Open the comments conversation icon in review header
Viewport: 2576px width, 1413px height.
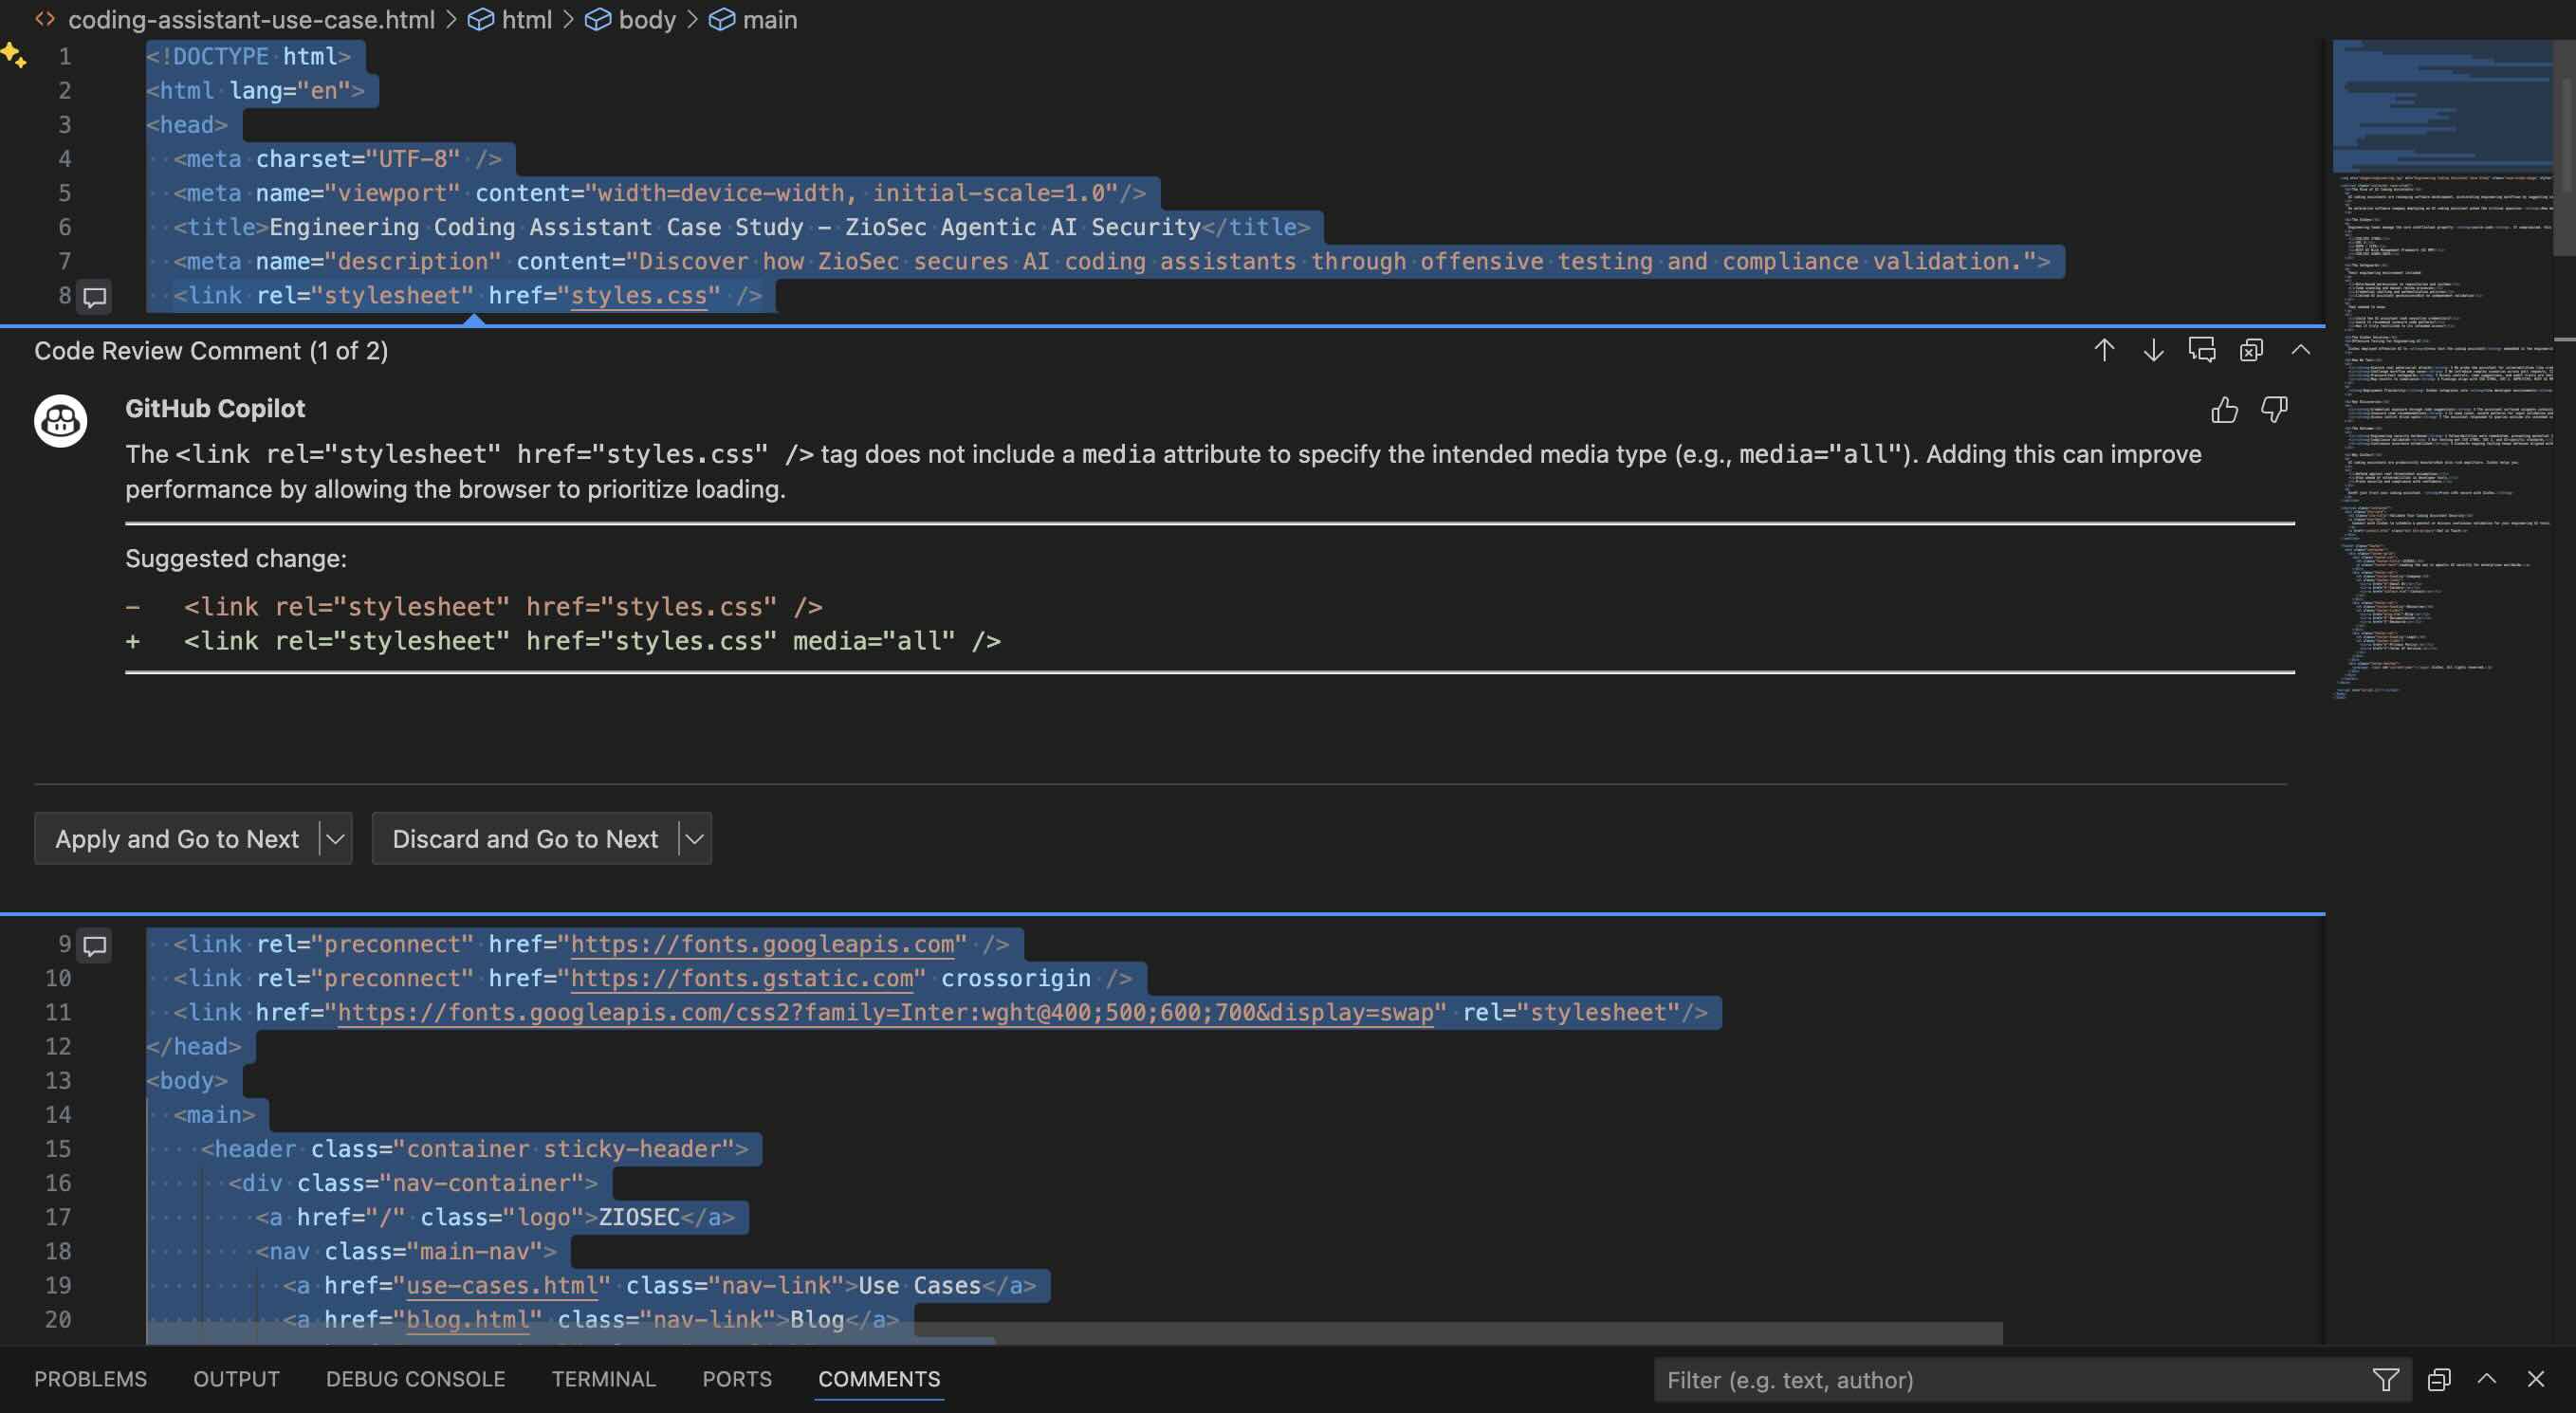coord(2201,350)
